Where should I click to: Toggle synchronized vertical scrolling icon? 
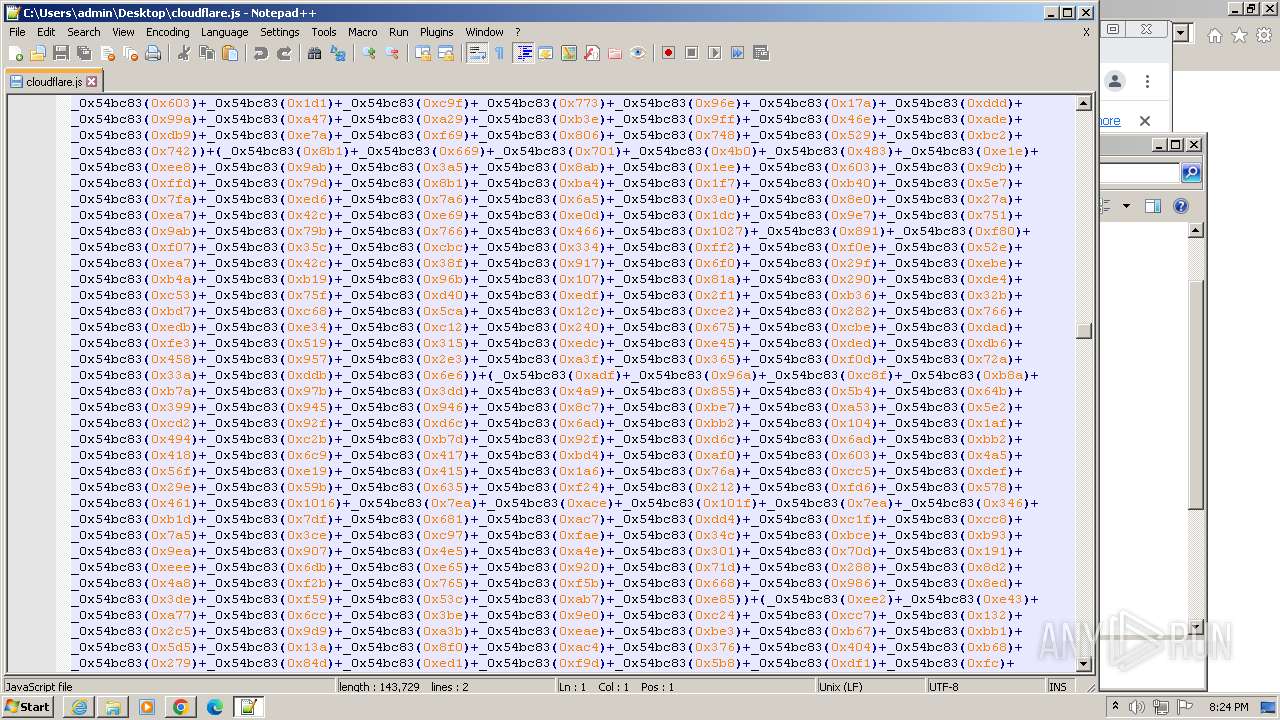tap(423, 53)
